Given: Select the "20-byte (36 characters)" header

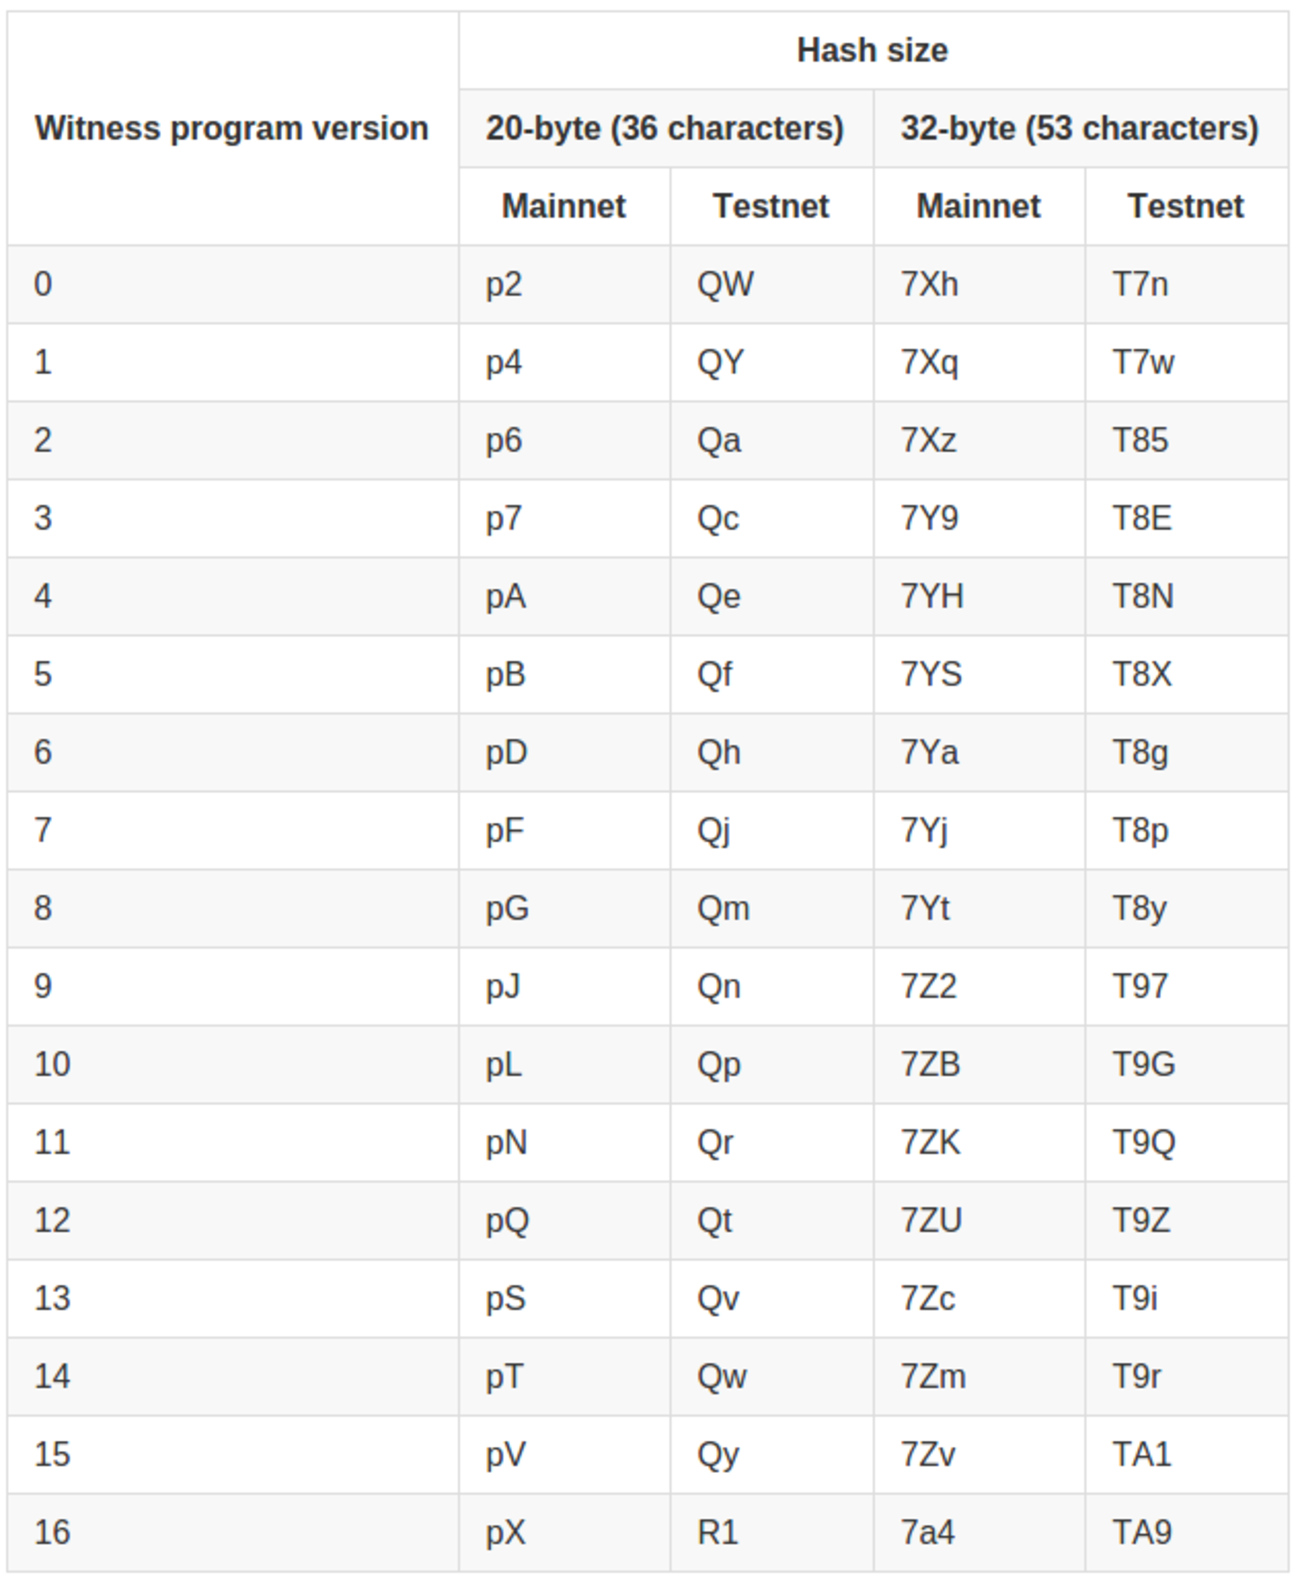Looking at the screenshot, I should point(665,128).
